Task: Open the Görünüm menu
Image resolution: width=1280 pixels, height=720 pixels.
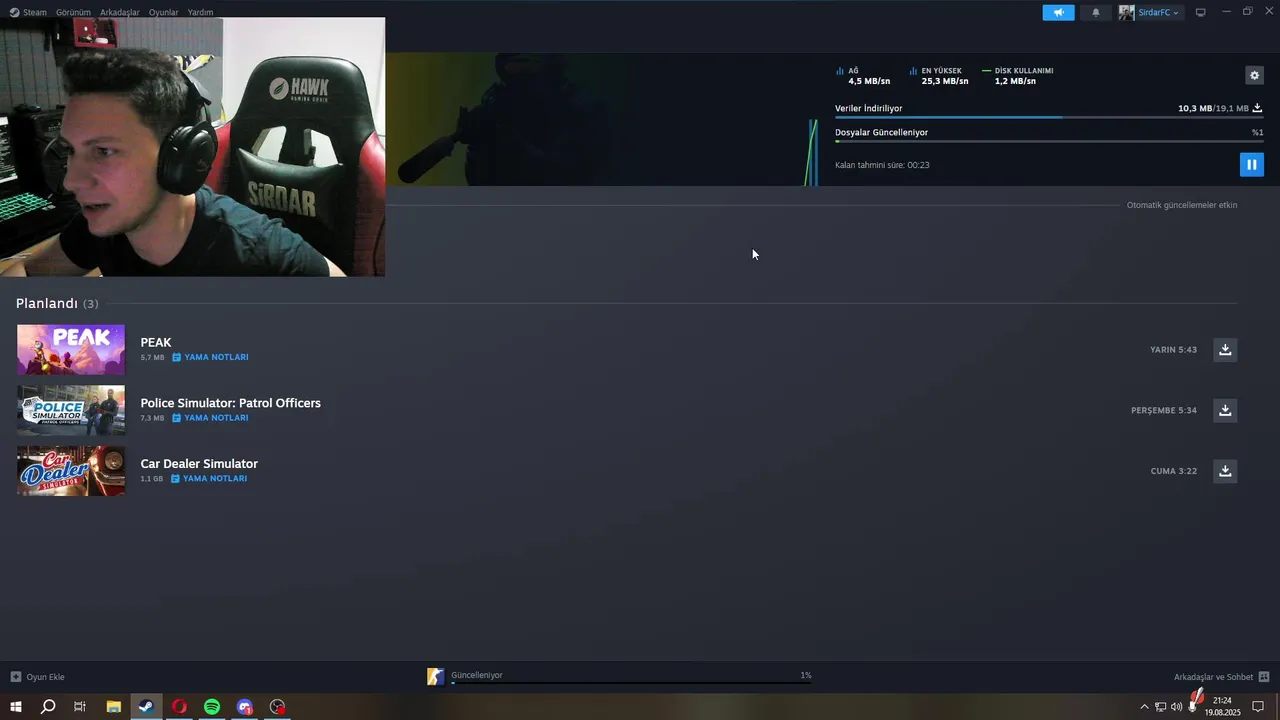Action: (x=73, y=12)
